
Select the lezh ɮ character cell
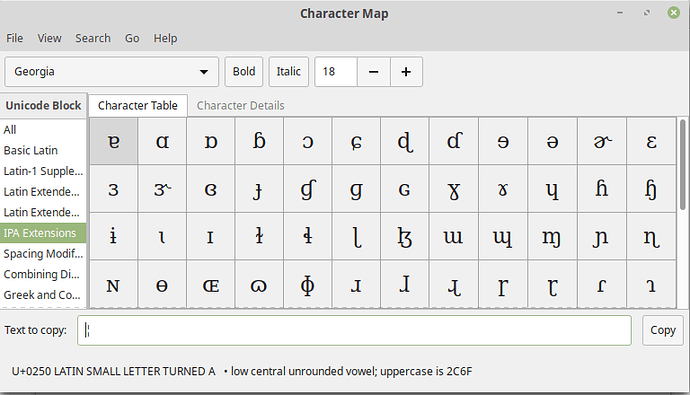click(x=405, y=237)
